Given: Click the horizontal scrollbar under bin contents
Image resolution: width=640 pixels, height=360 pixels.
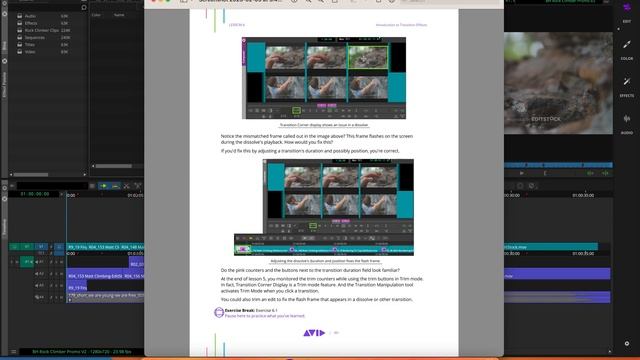Looking at the screenshot, I should (114, 166).
